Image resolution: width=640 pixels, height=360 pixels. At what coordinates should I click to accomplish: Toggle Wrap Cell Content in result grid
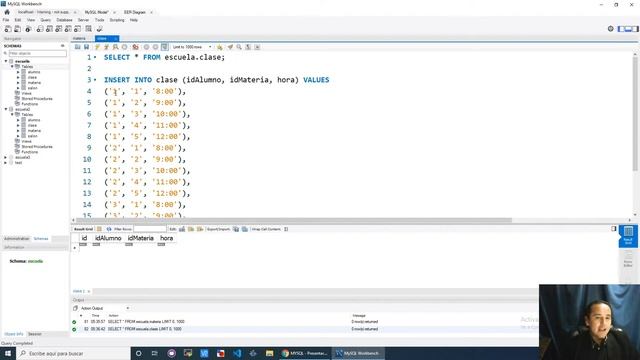point(286,229)
